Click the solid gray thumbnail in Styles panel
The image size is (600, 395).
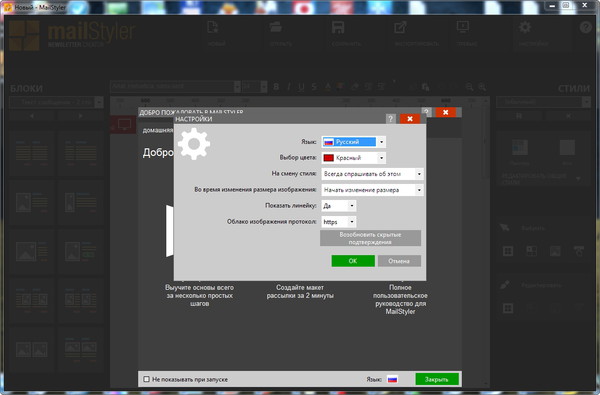pyautogui.click(x=567, y=147)
